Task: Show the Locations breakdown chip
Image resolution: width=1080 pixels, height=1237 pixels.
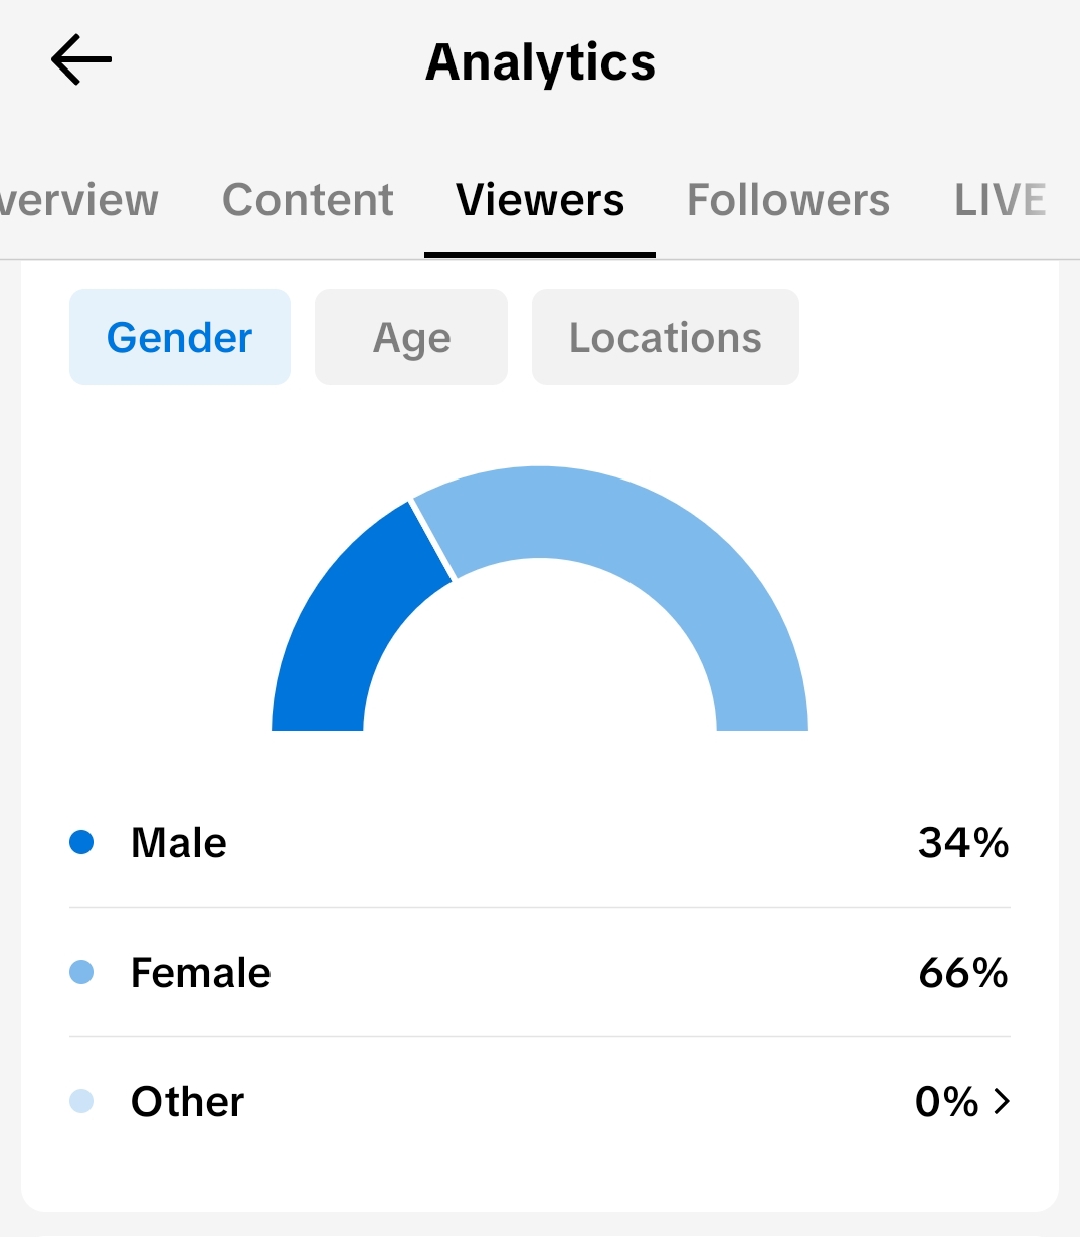Action: click(665, 337)
